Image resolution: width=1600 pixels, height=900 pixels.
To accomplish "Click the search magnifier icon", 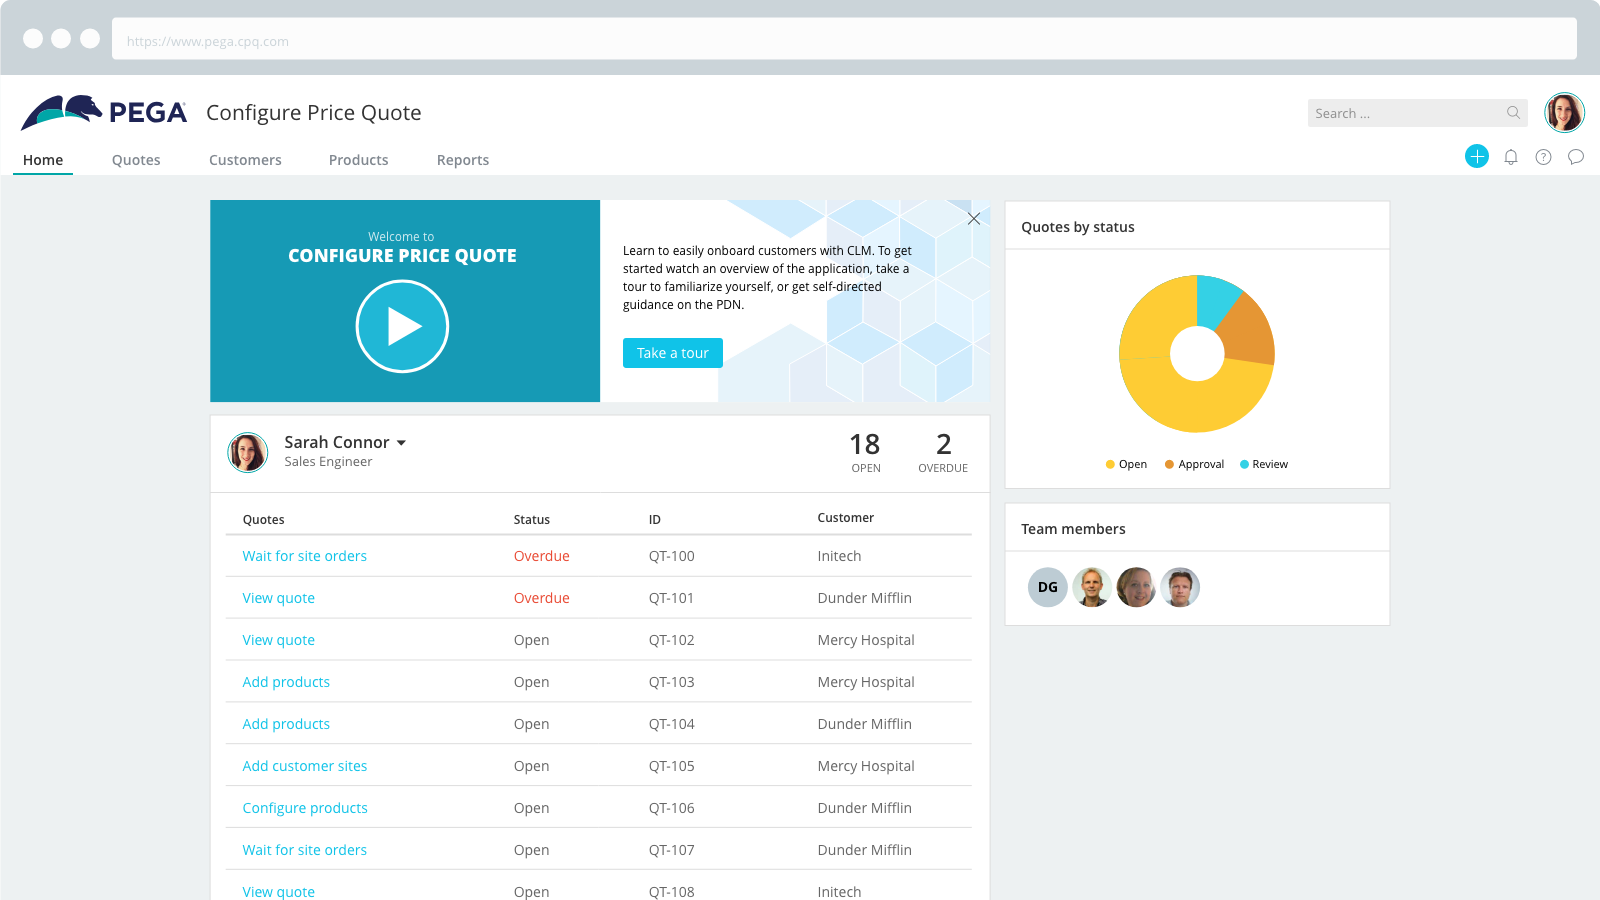I will (x=1514, y=113).
